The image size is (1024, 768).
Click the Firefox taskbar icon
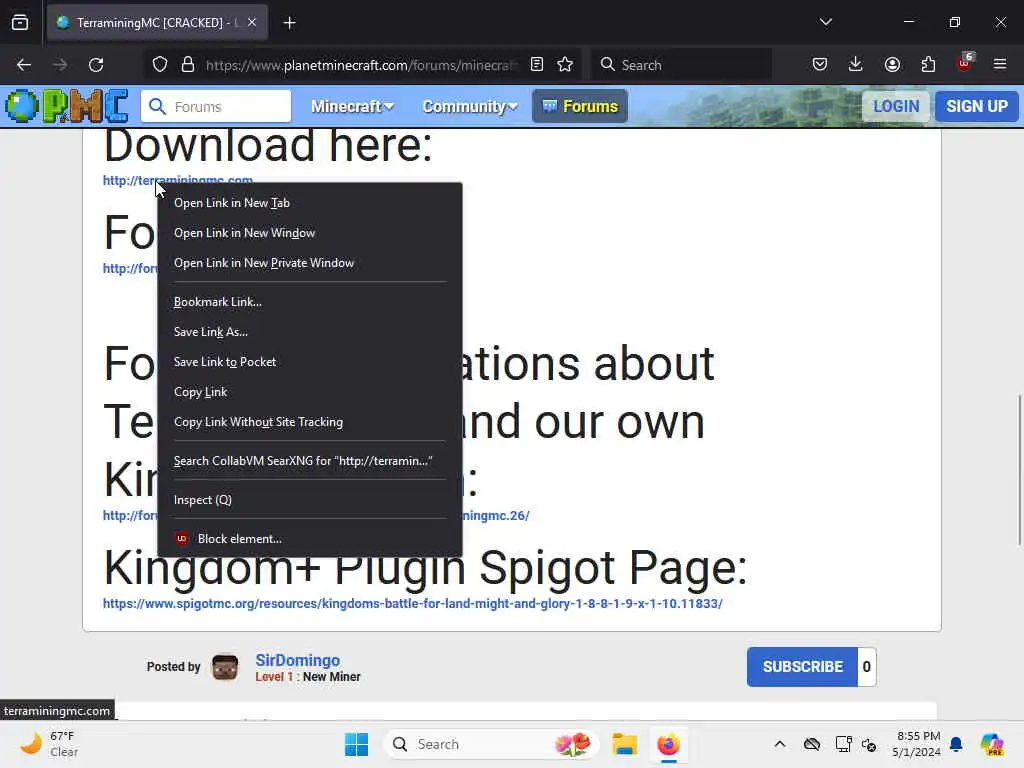coord(669,744)
